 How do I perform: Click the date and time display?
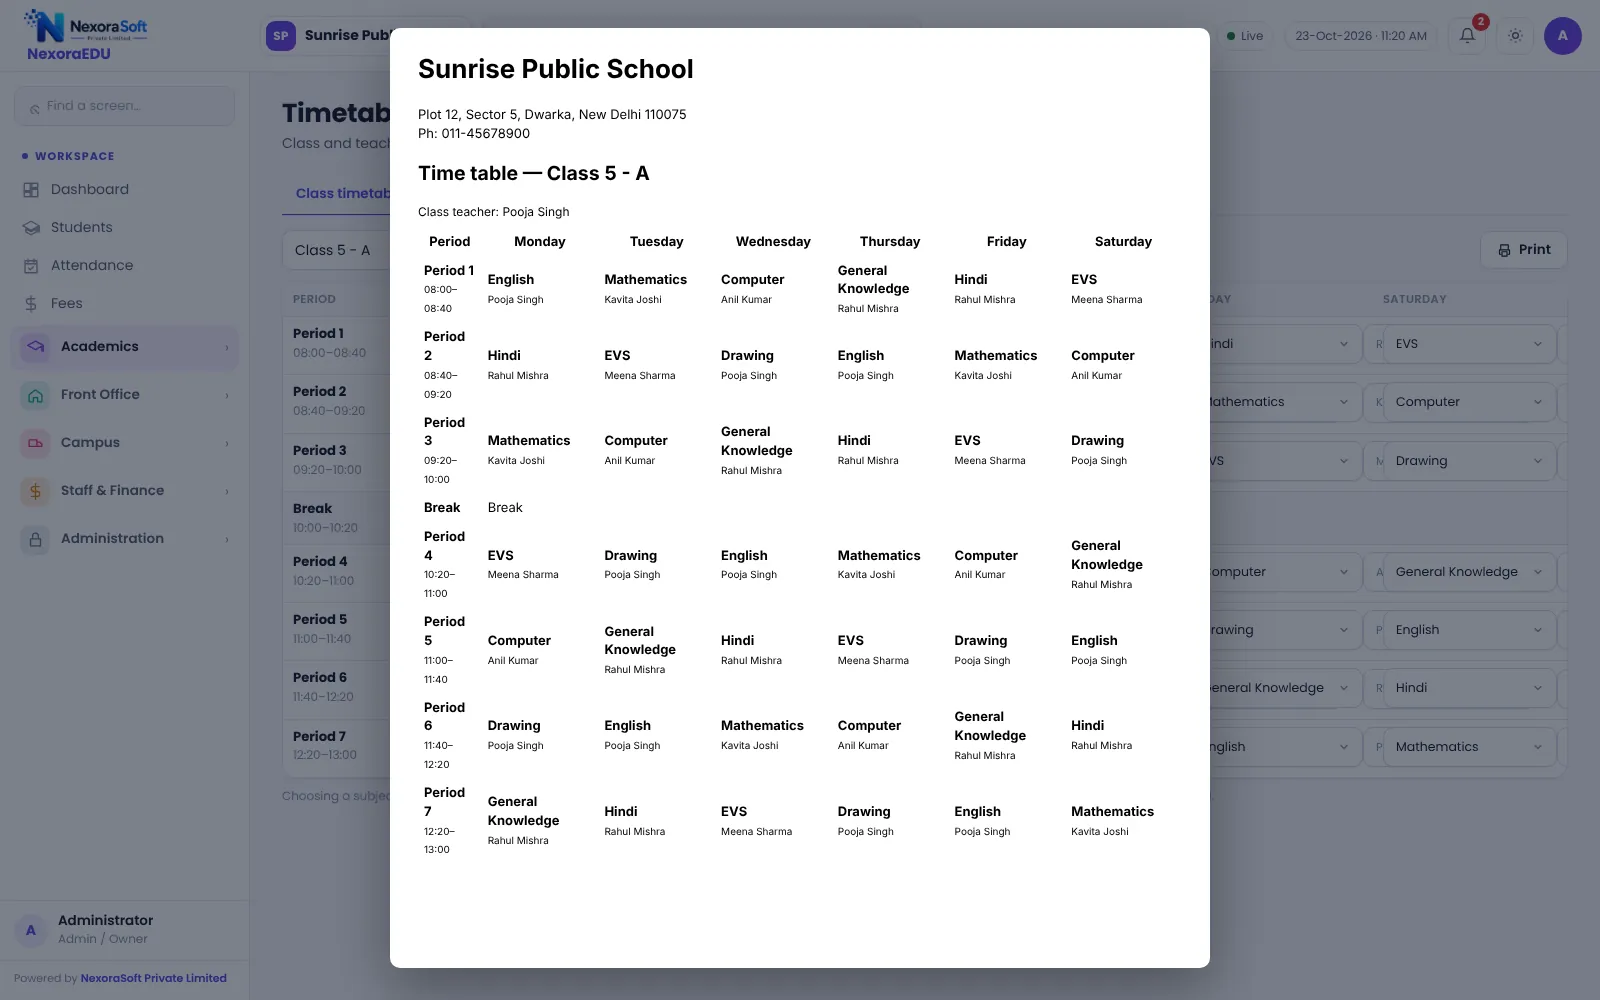click(1361, 36)
